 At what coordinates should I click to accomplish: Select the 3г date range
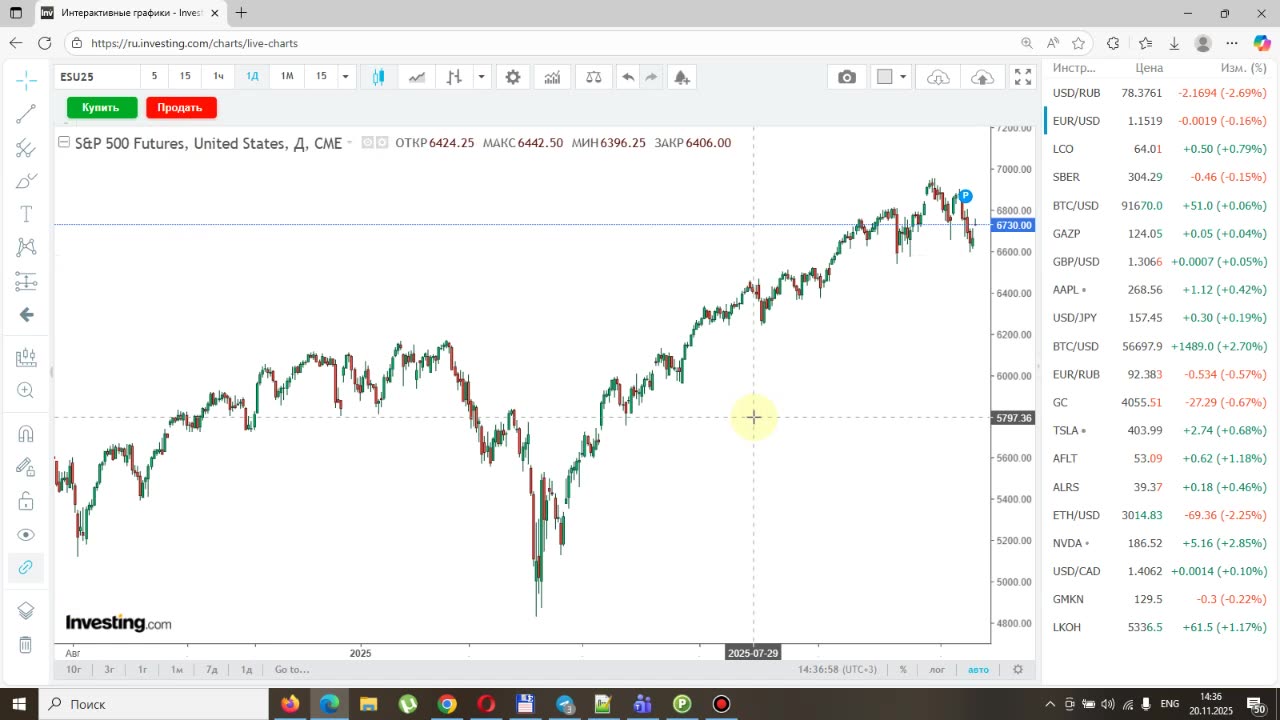(x=109, y=669)
